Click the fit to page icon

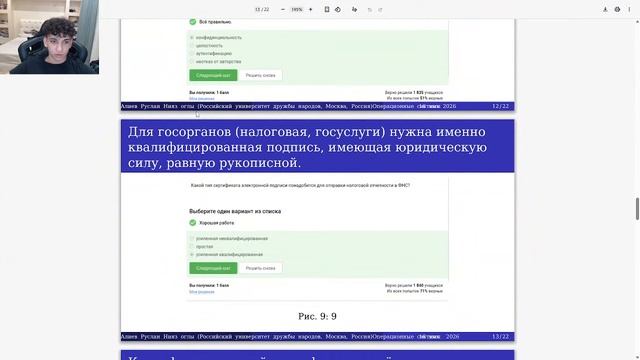327,9
